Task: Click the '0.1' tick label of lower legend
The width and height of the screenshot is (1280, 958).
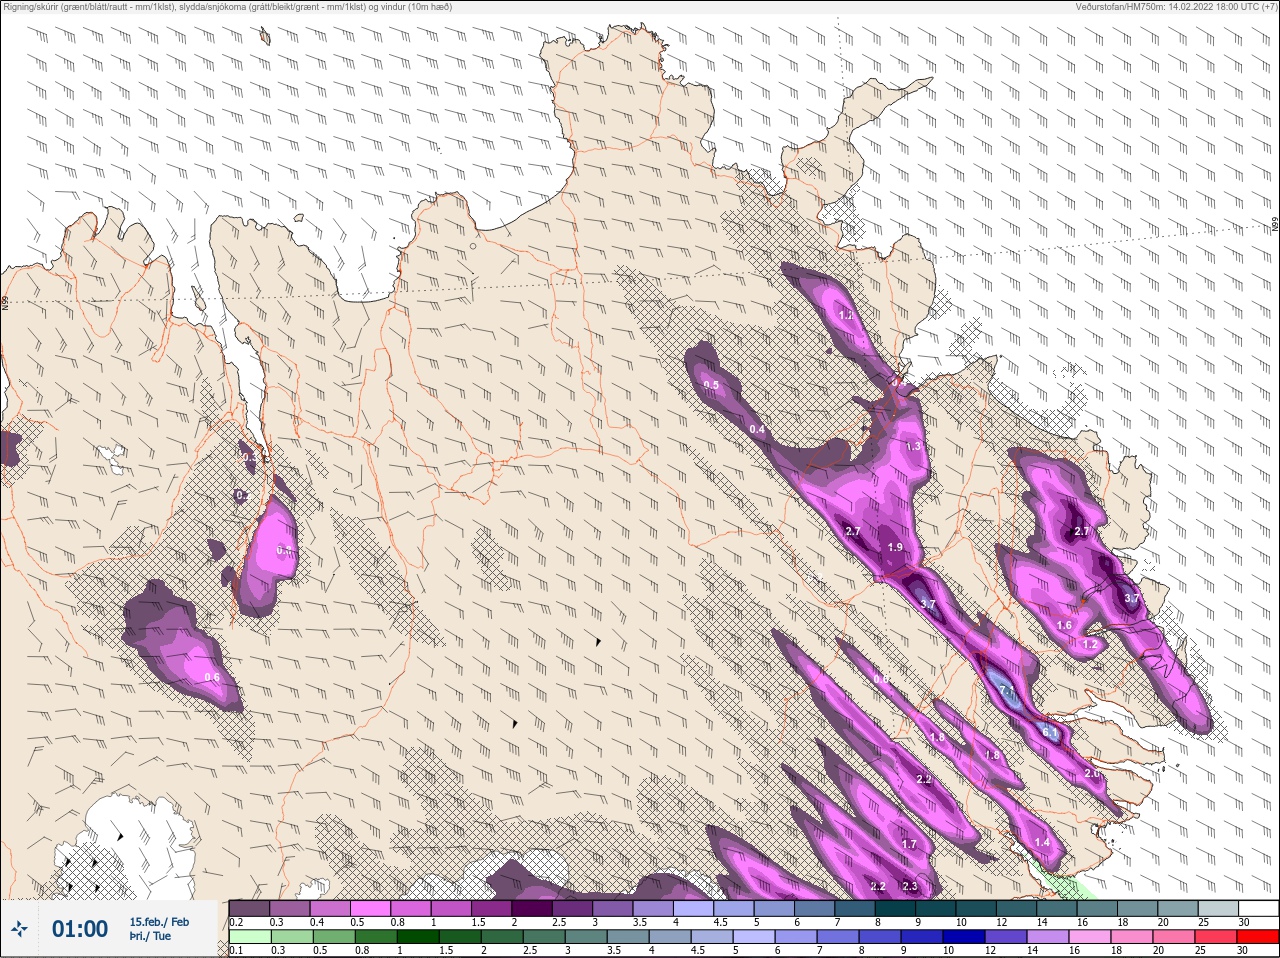Action: 236,950
